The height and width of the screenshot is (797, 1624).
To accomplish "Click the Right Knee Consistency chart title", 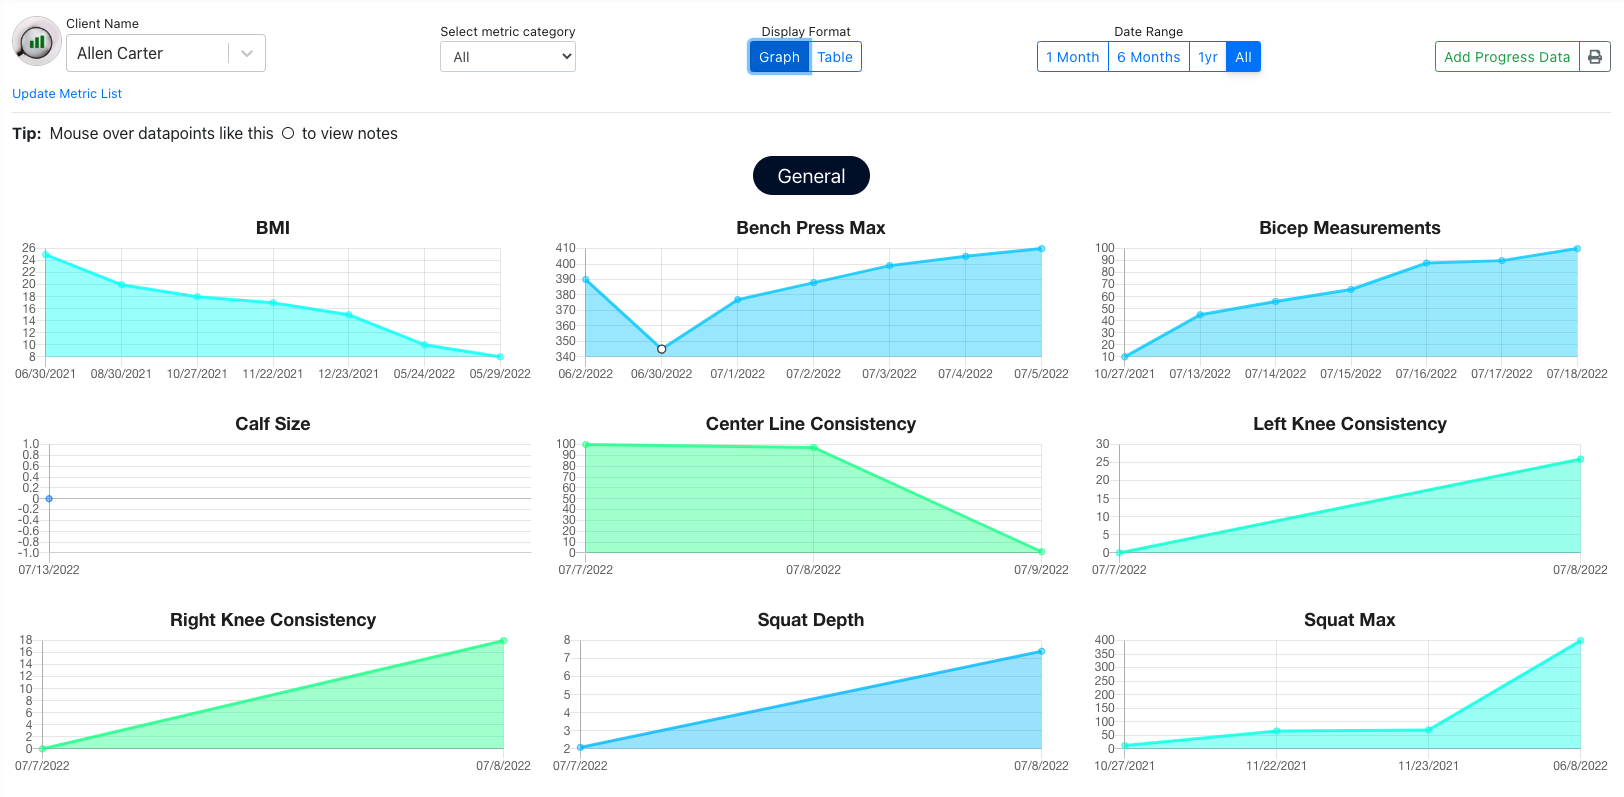I will click(273, 620).
